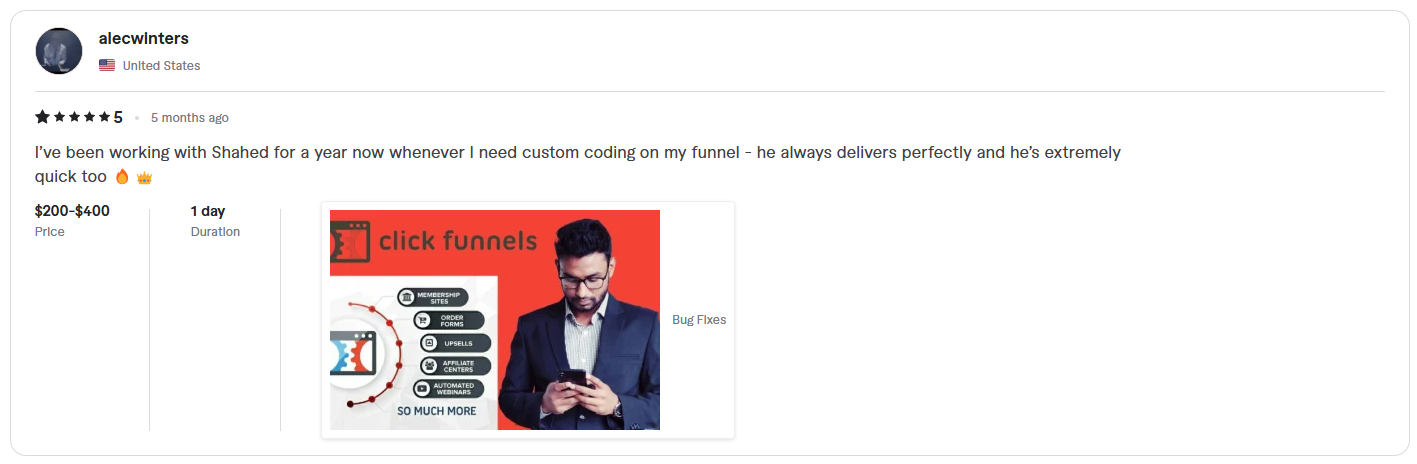Click the United States flag icon
The width and height of the screenshot is (1417, 464).
(x=107, y=66)
